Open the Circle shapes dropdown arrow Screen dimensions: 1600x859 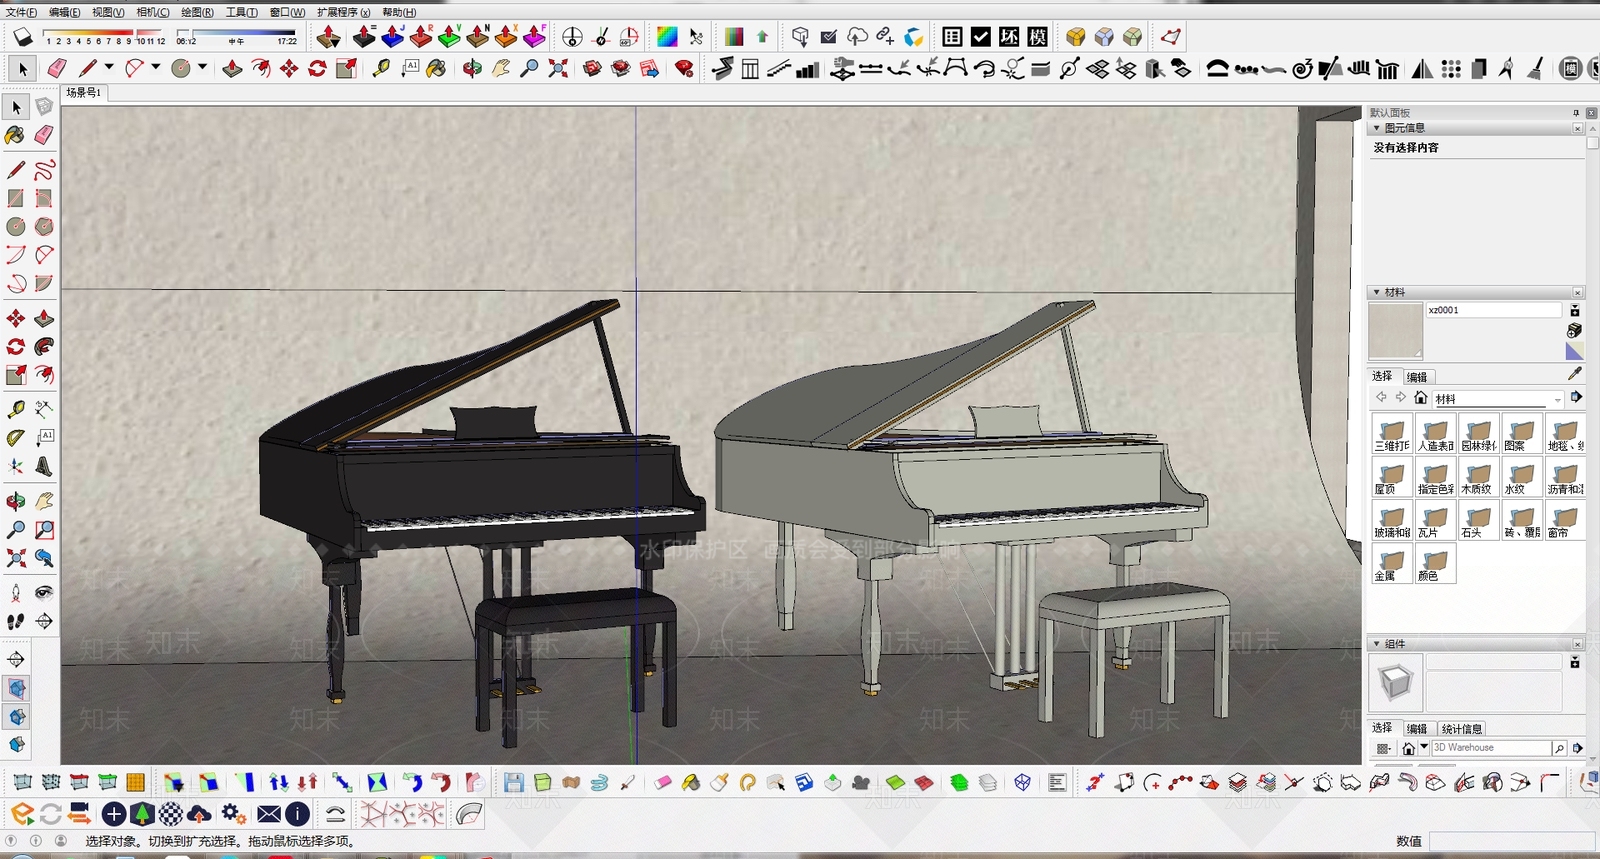[202, 68]
